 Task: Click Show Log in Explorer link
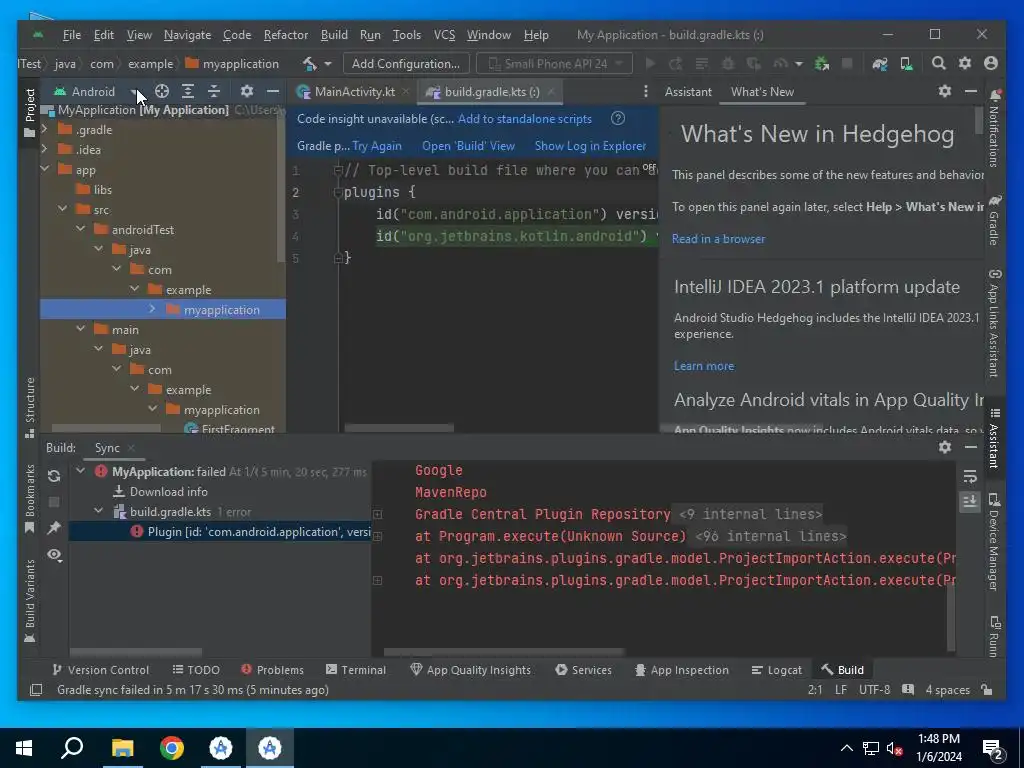[590, 146]
